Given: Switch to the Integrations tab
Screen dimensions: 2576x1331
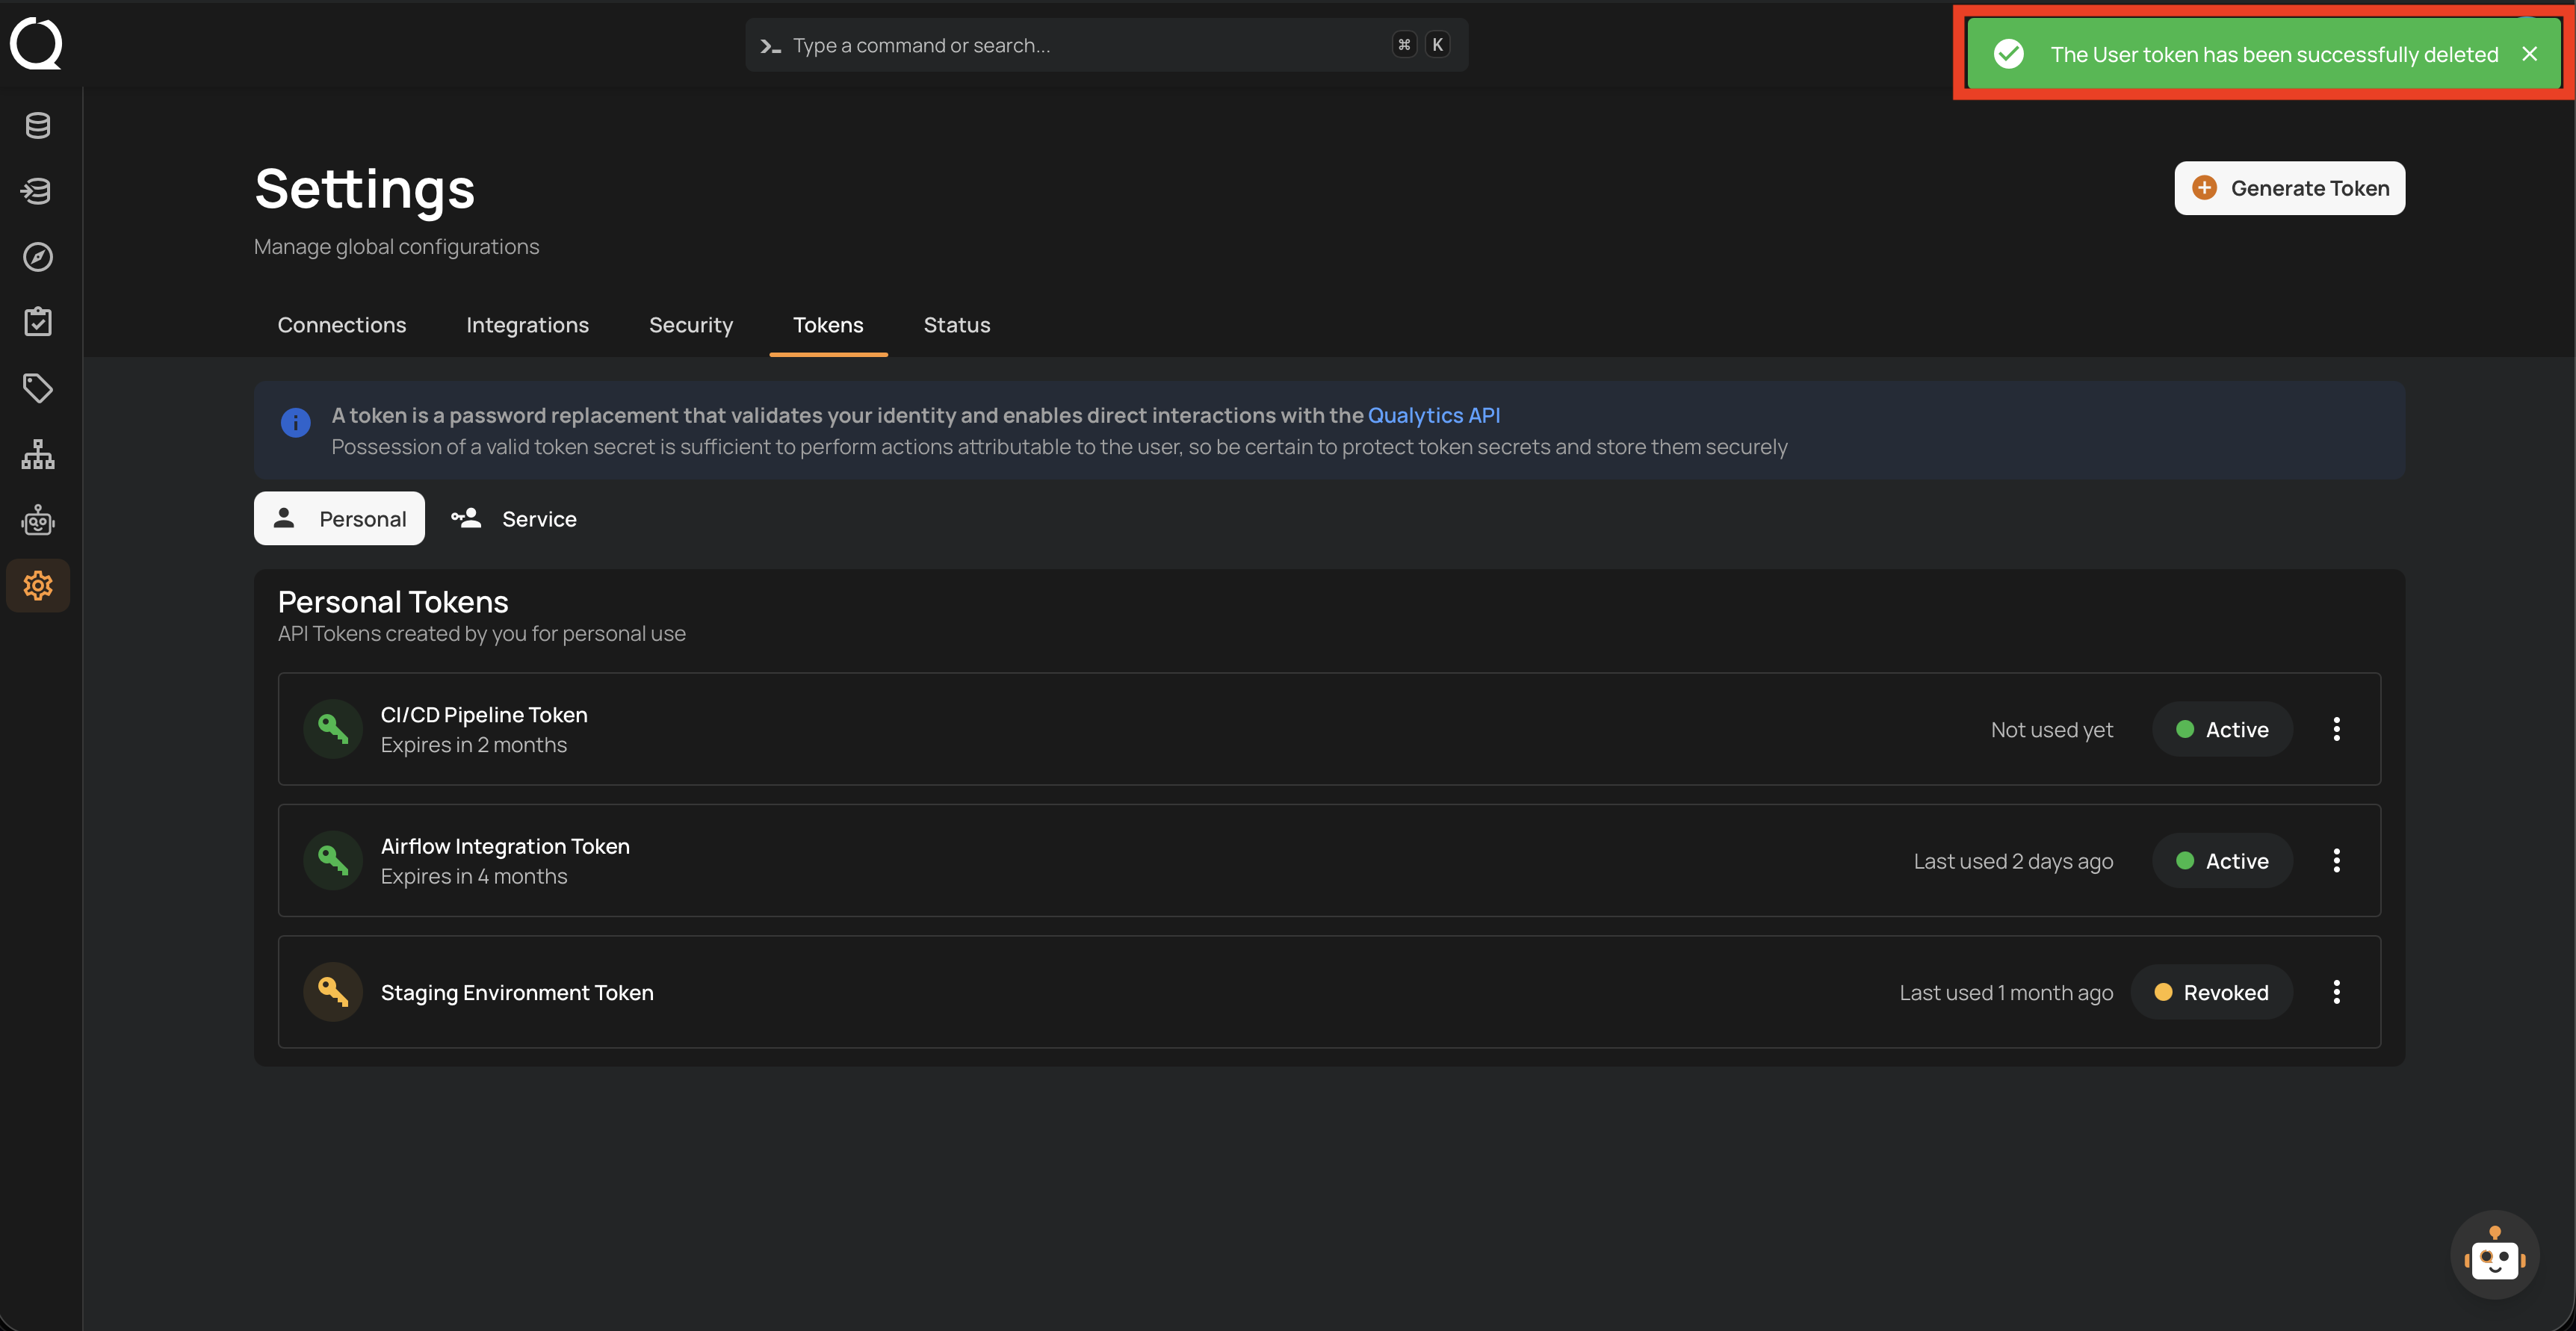Looking at the screenshot, I should 528,325.
